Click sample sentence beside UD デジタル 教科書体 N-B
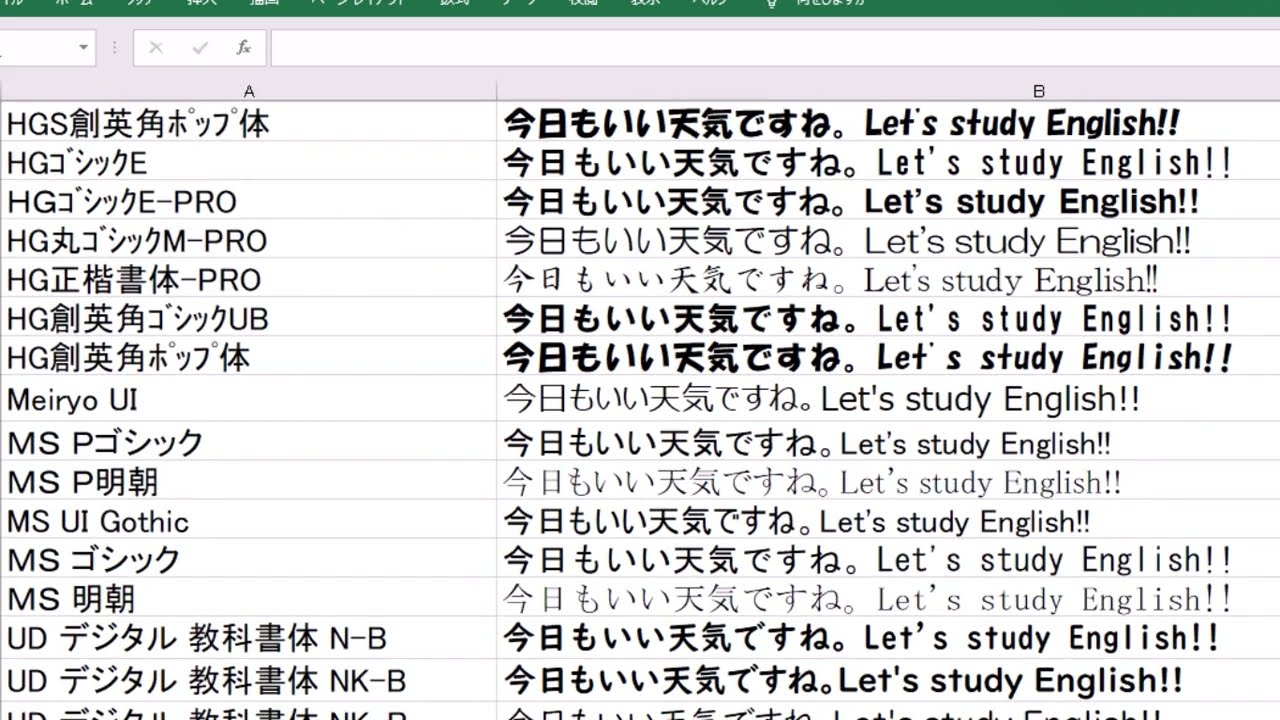The image size is (1280, 720). (x=862, y=638)
